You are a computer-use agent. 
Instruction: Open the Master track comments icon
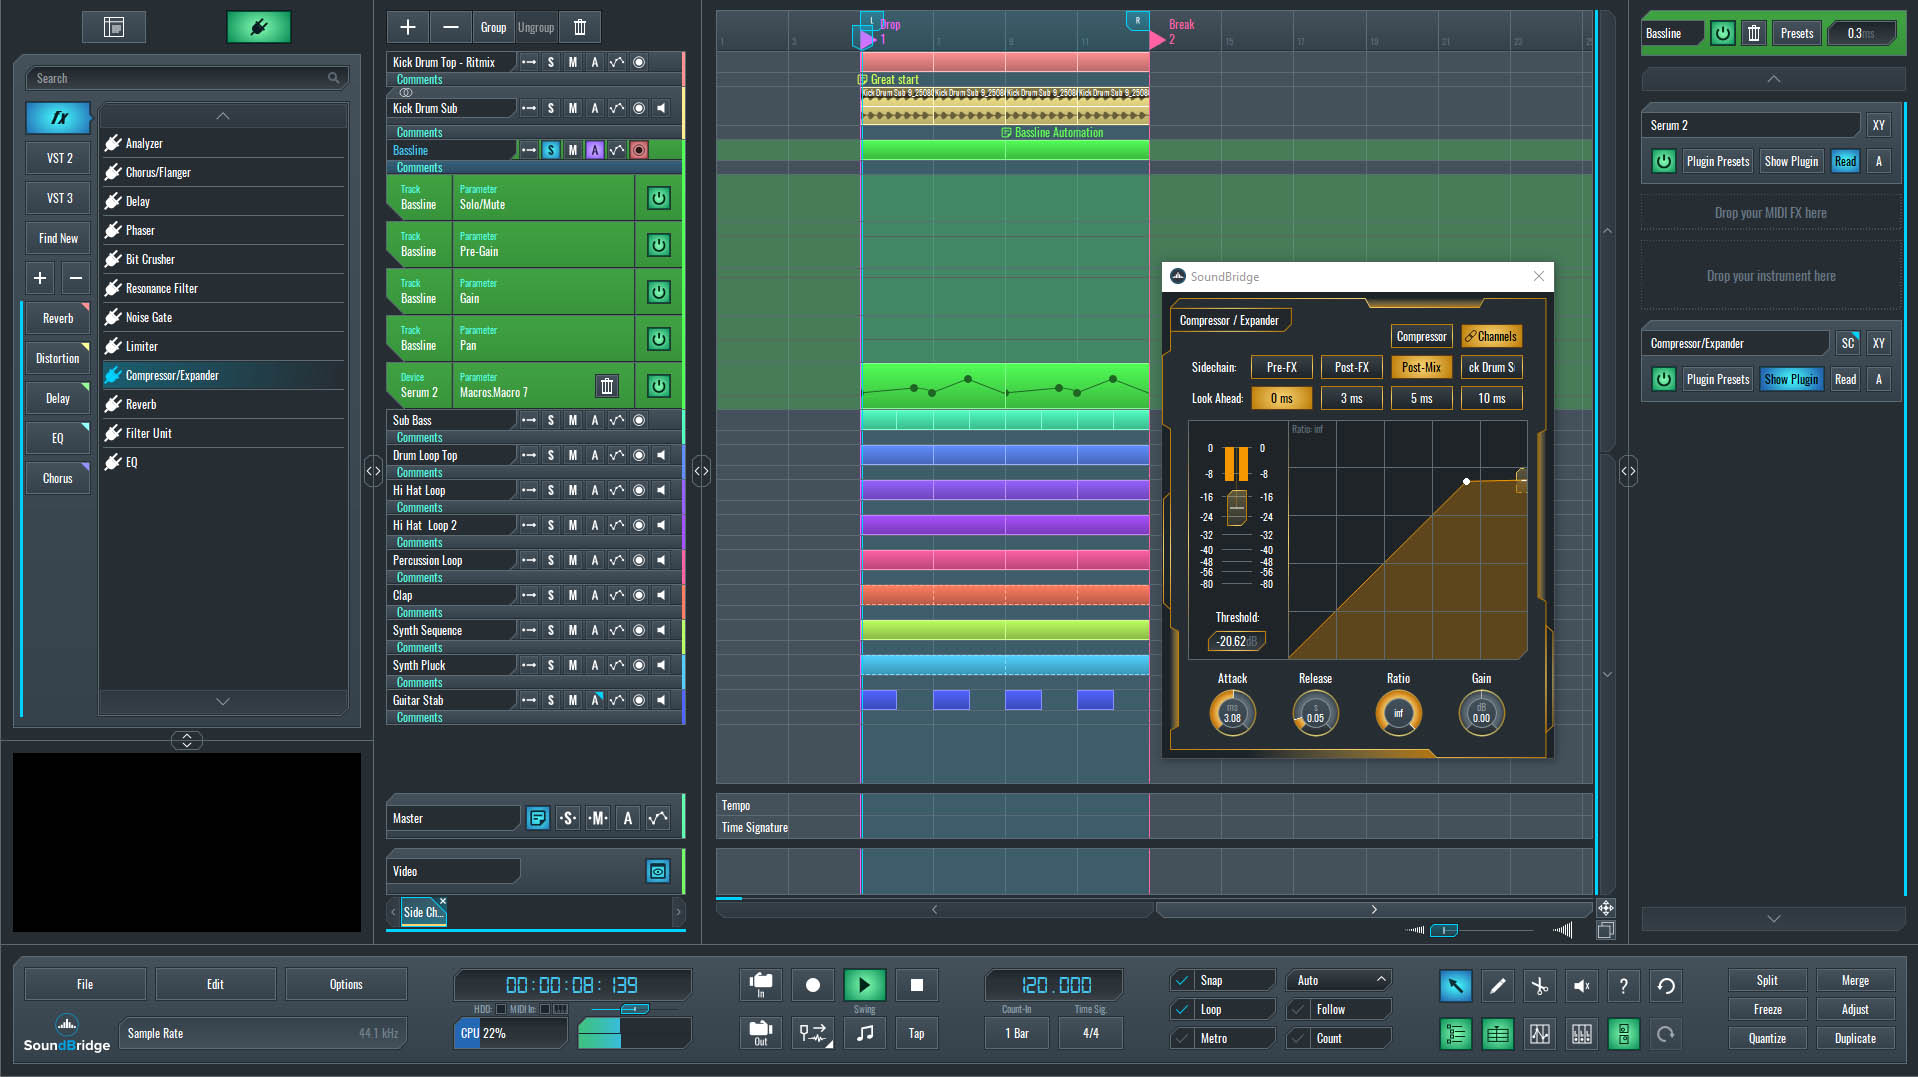[x=537, y=818]
